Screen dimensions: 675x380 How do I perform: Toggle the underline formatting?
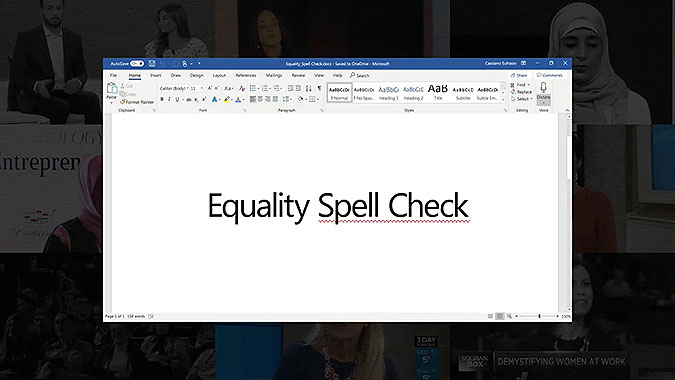(176, 99)
